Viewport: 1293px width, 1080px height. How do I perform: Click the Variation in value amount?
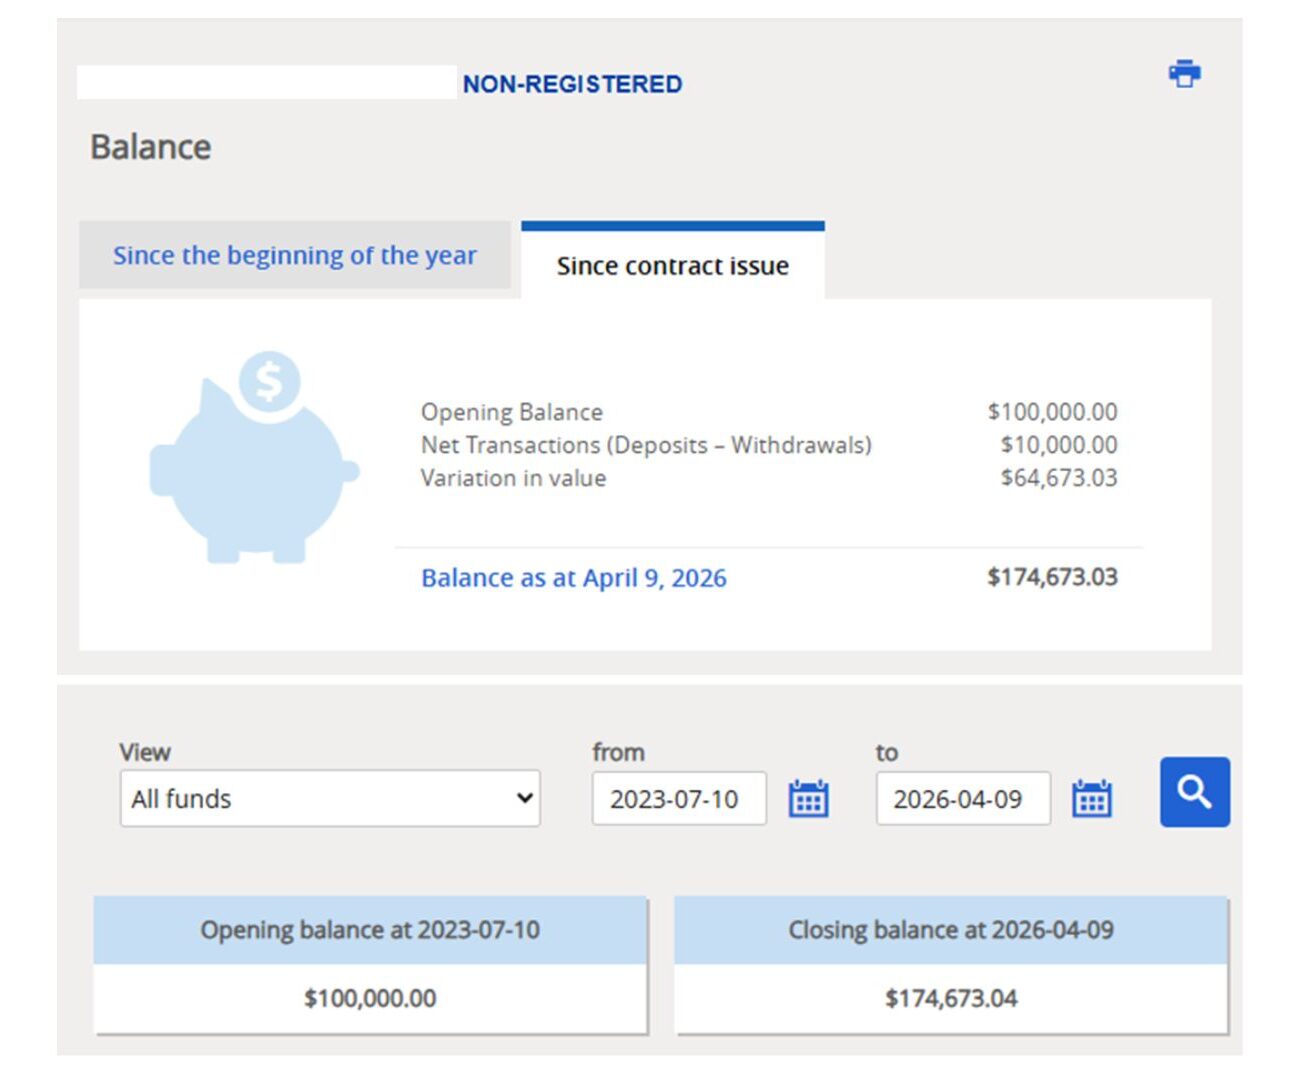(x=1058, y=478)
